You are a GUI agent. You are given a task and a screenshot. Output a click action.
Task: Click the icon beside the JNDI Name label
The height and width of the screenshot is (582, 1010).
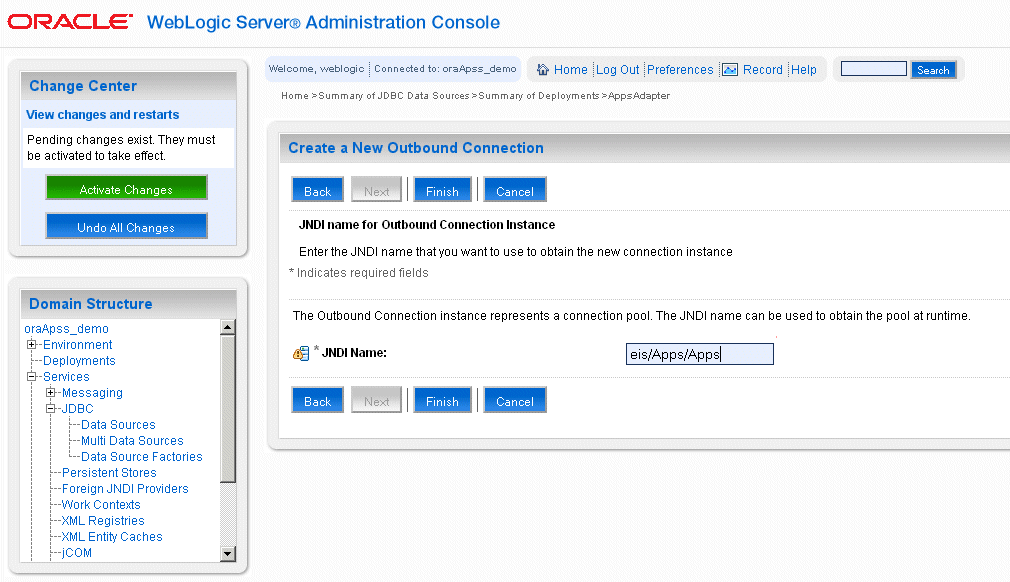click(301, 353)
